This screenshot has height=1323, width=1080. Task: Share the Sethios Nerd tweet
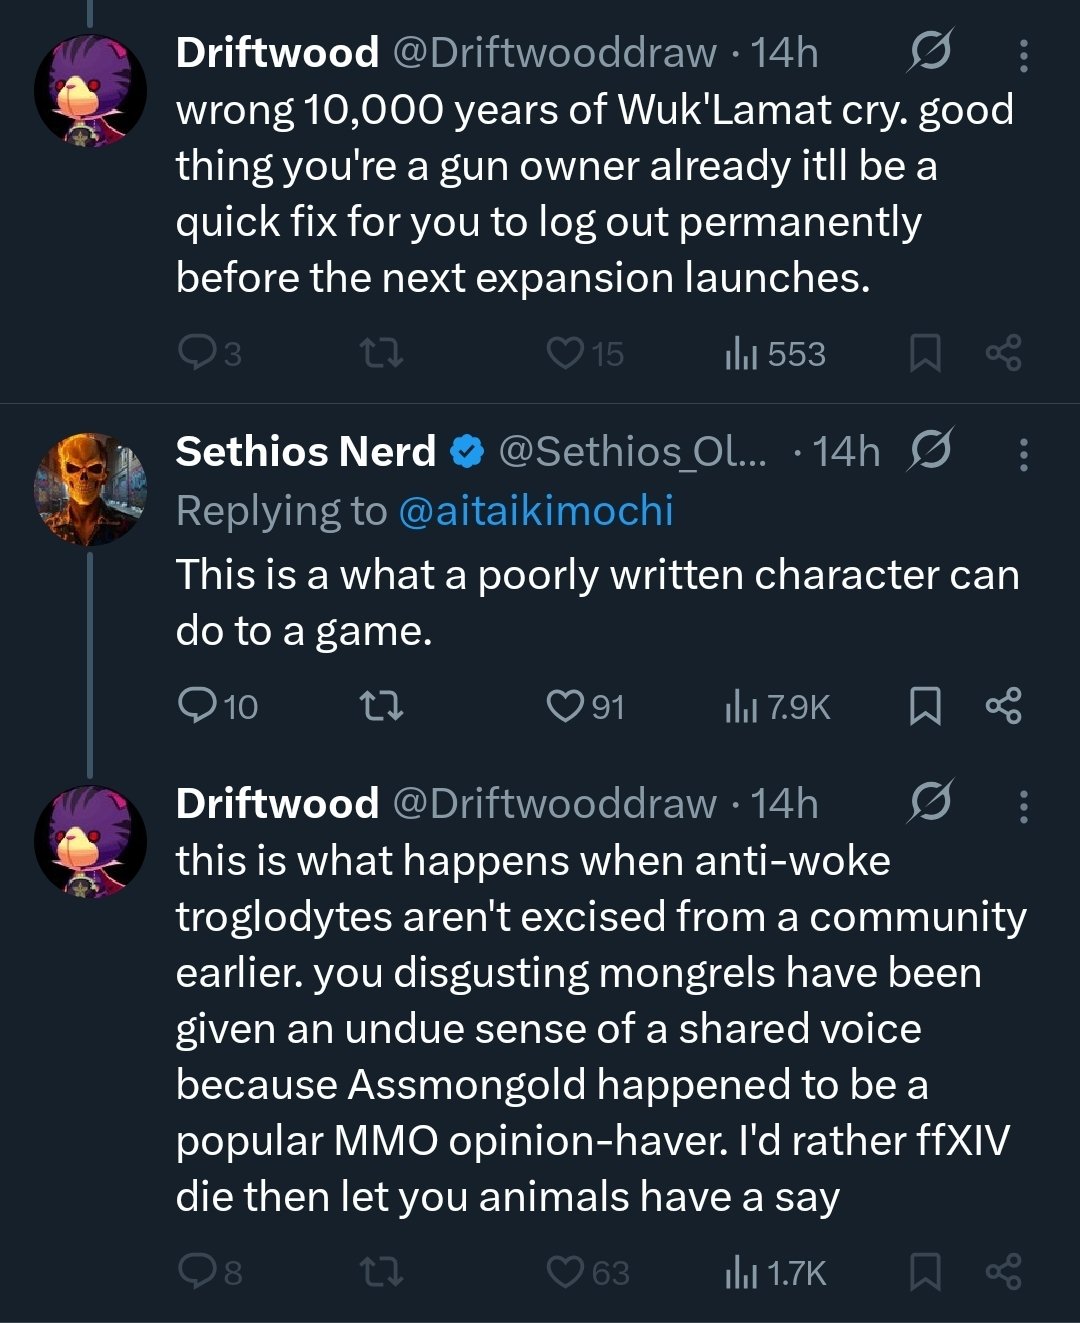(1003, 707)
